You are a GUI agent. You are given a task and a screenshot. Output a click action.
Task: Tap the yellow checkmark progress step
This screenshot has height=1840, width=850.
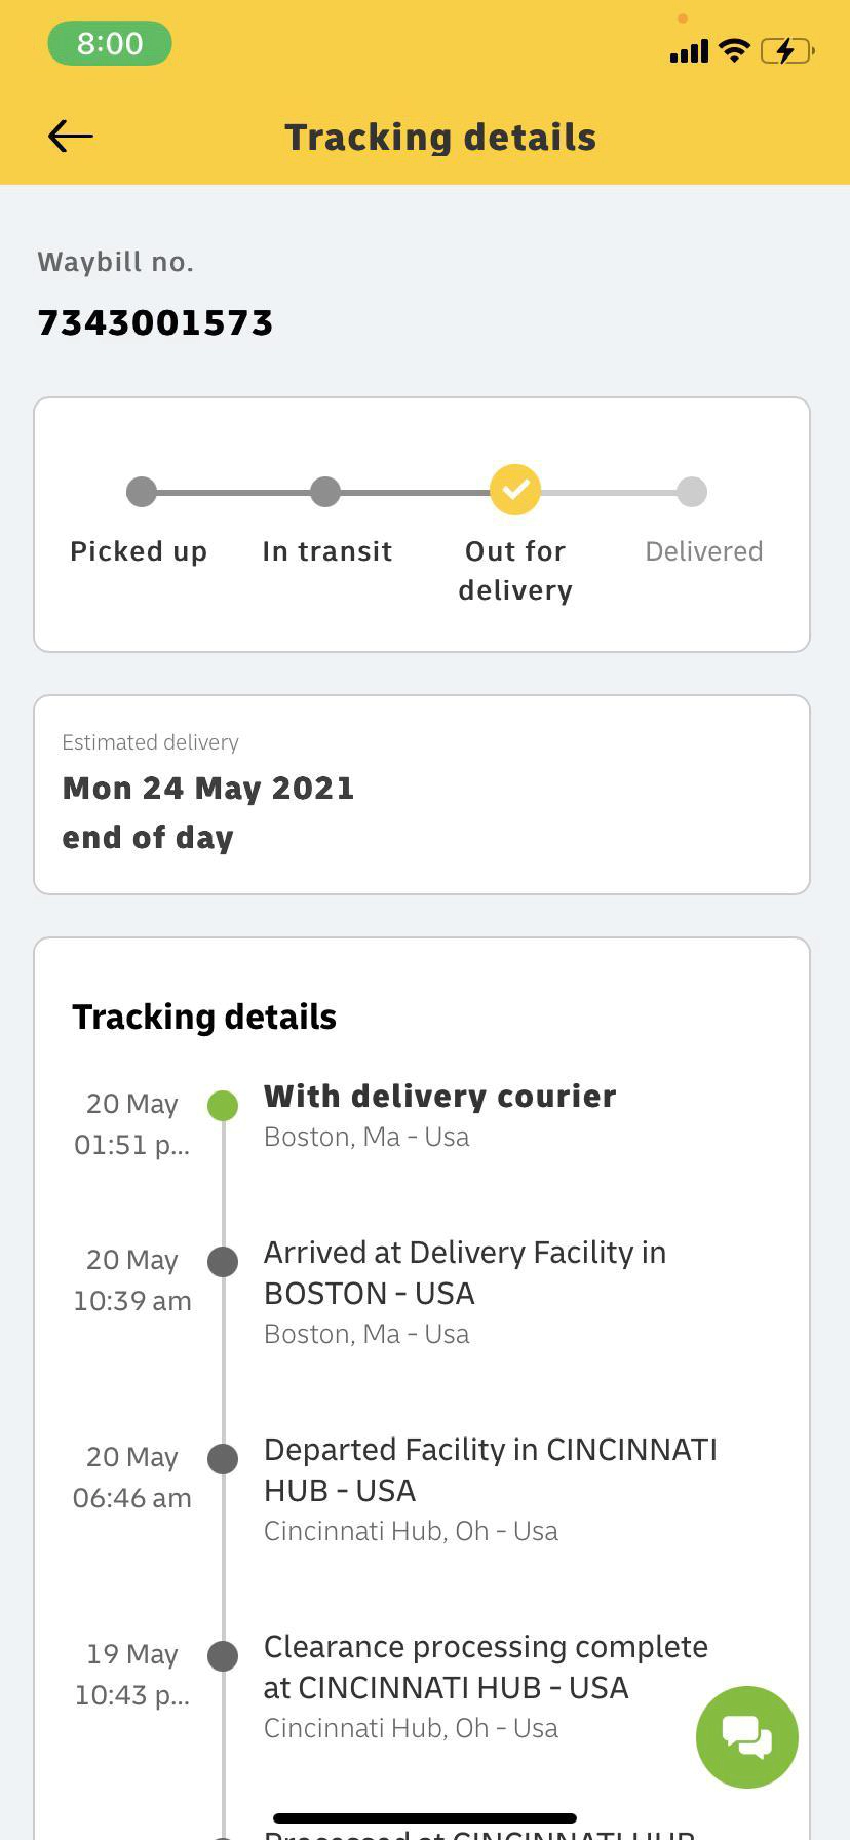(515, 490)
